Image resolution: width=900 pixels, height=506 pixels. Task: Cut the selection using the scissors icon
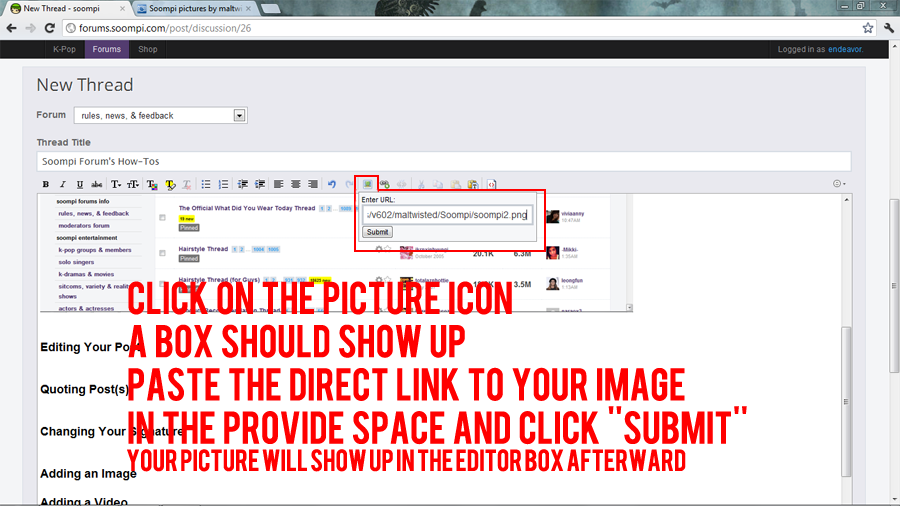click(421, 184)
